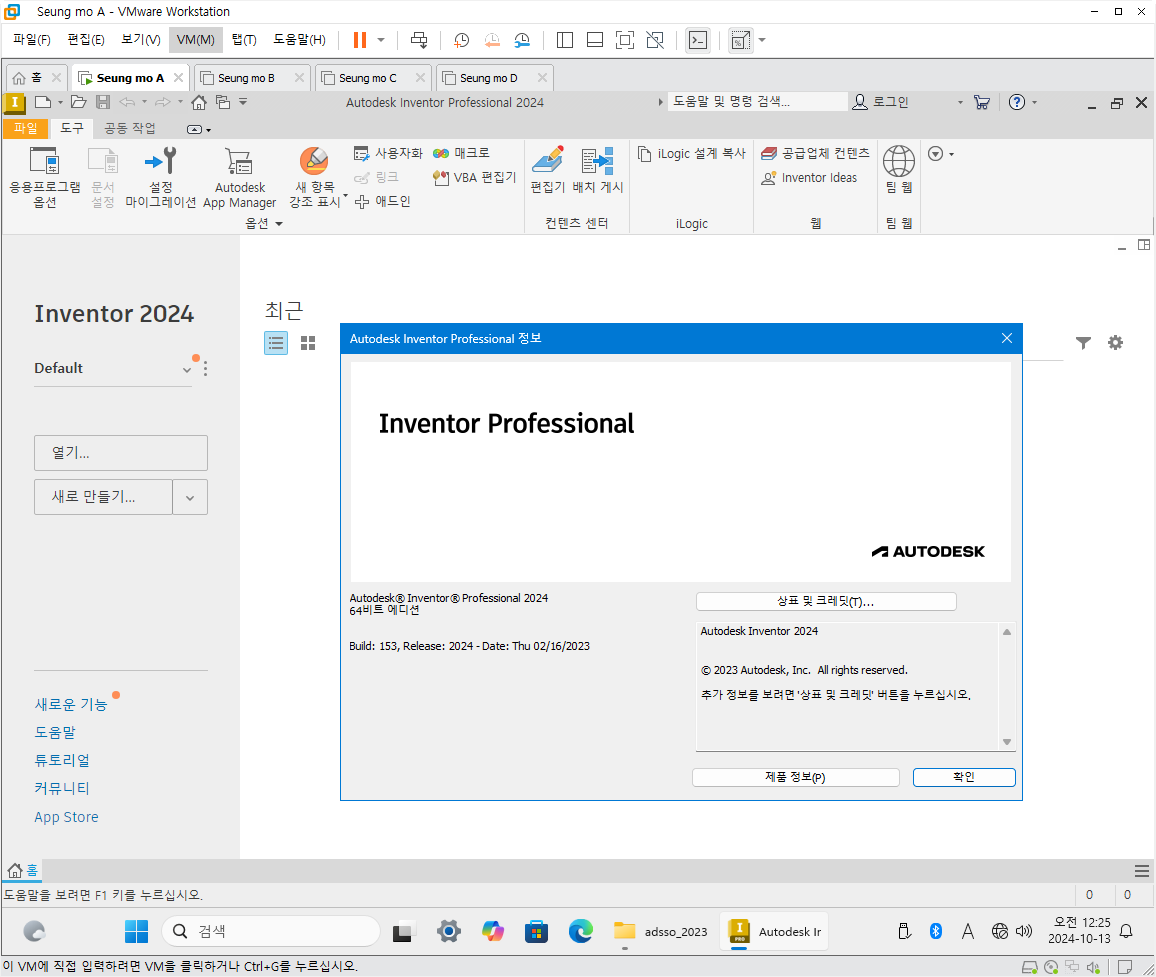Open What's New (새로운 기능) link

[x=71, y=704]
